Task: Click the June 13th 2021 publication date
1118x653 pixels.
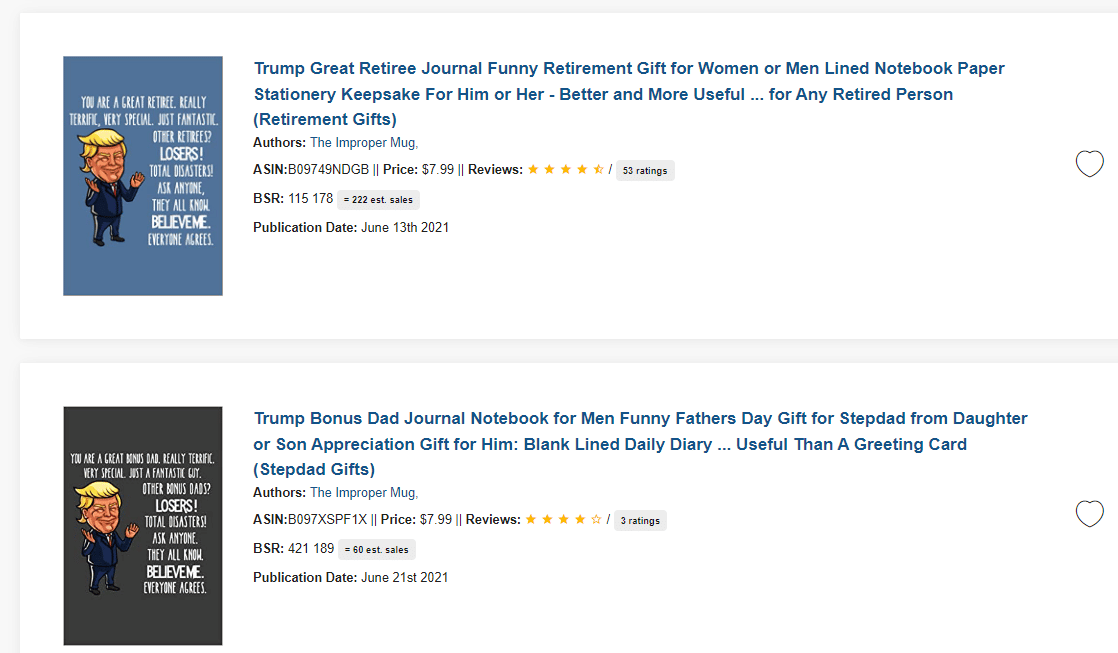Action: point(405,227)
